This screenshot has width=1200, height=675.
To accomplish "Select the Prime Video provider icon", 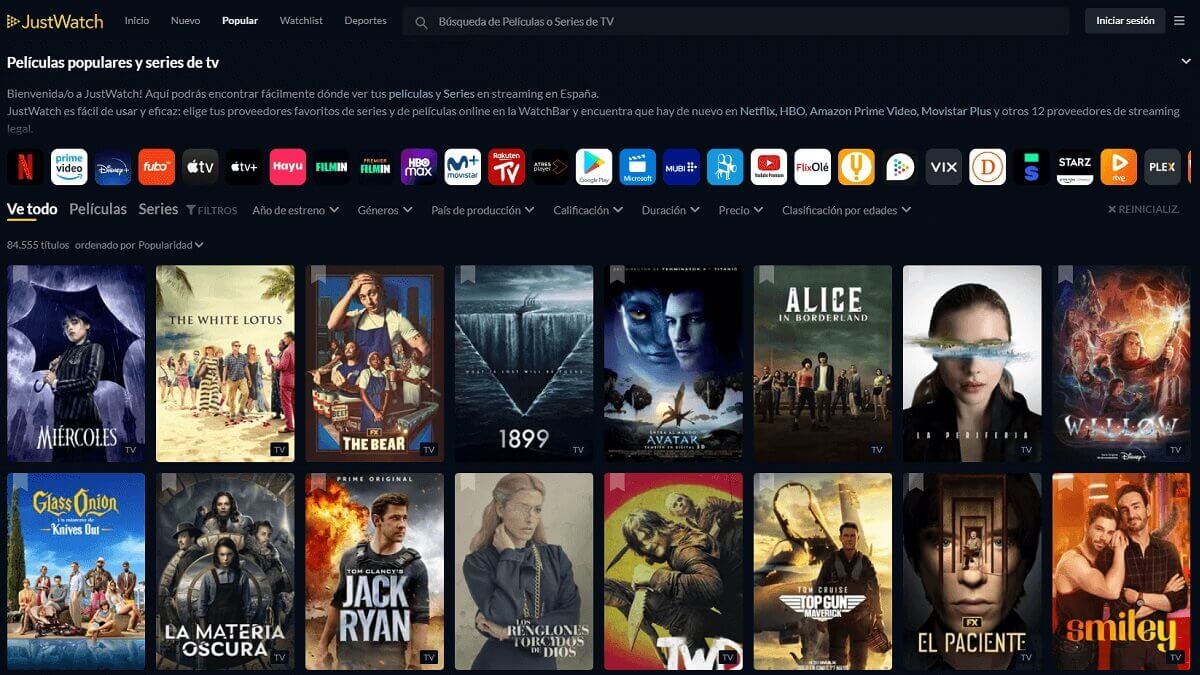I will pos(69,167).
